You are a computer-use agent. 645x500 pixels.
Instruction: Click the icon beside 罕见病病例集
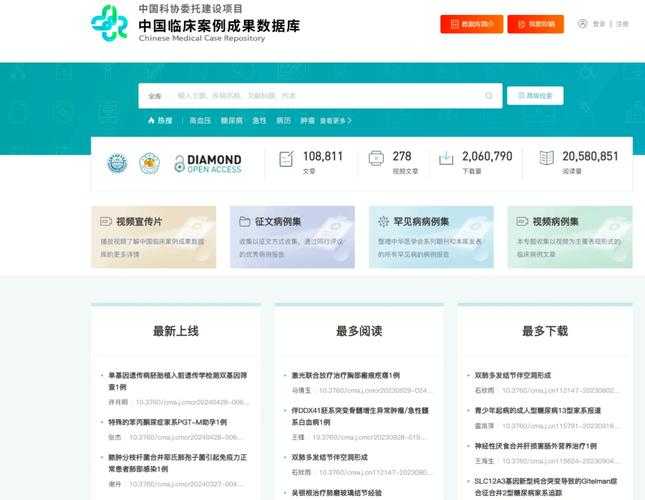383,222
